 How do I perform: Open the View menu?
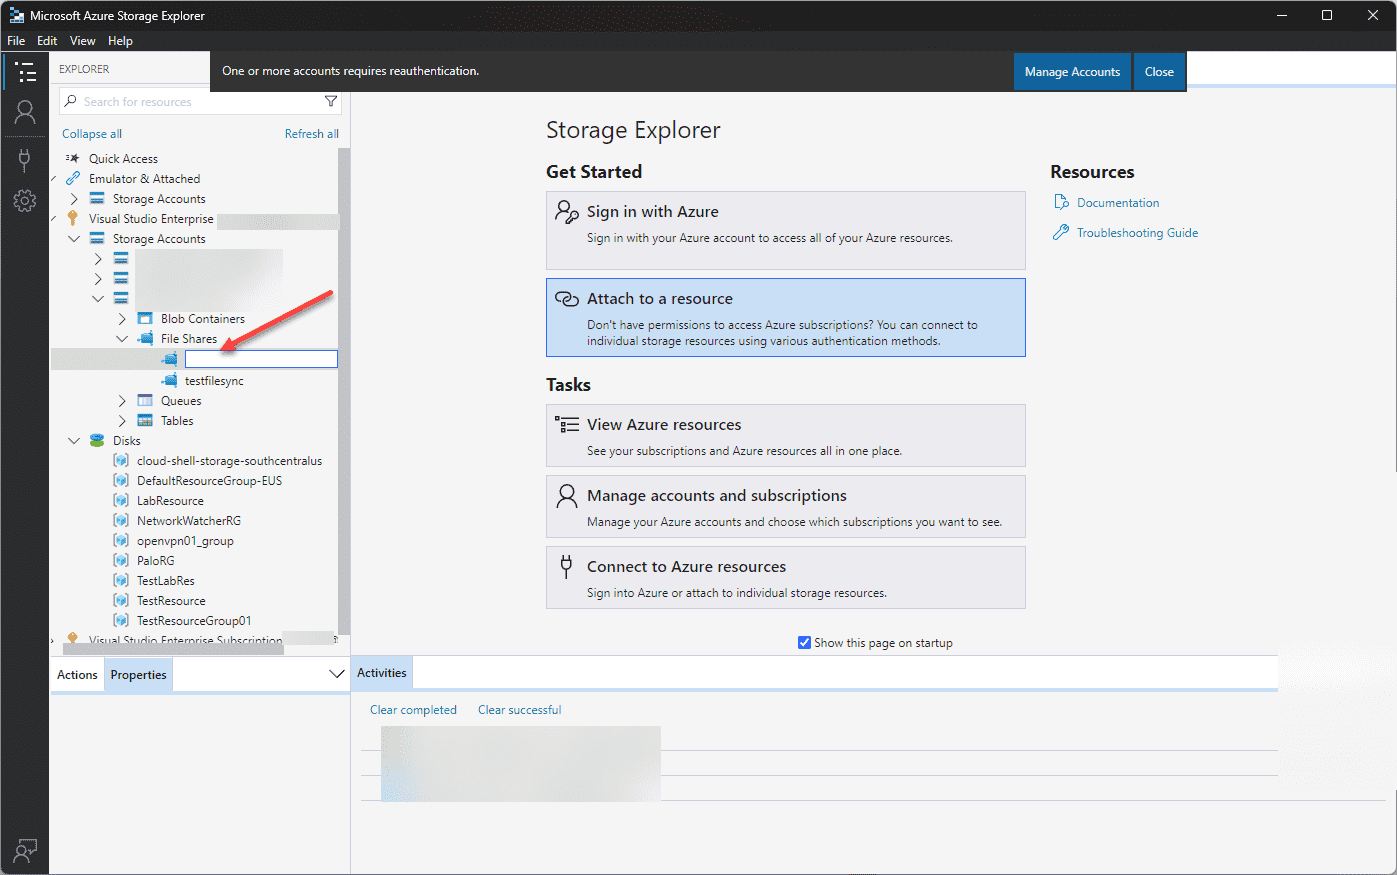pyautogui.click(x=83, y=41)
